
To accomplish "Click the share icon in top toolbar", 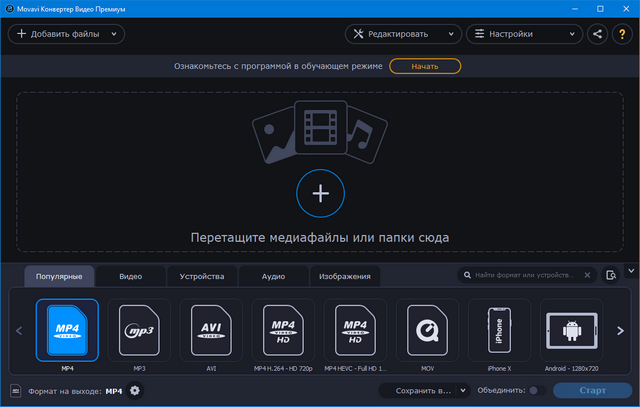I will pyautogui.click(x=598, y=34).
